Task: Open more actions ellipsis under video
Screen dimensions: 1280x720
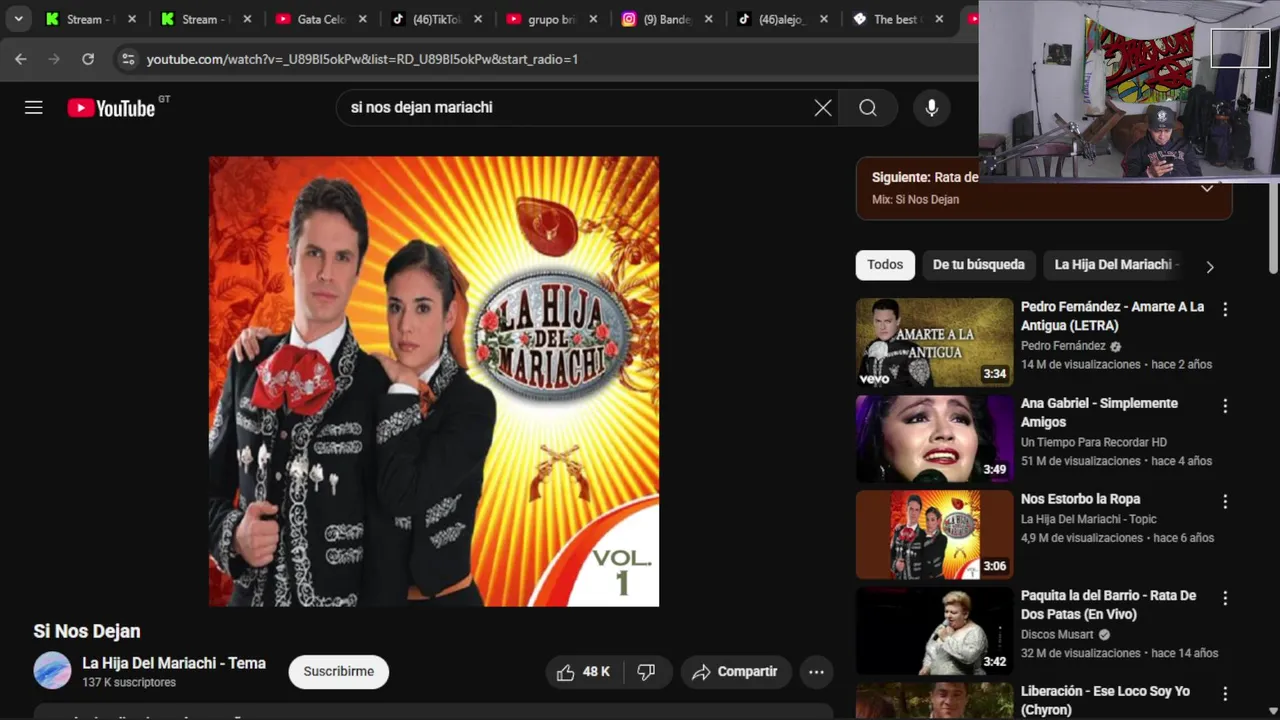Action: [816, 672]
